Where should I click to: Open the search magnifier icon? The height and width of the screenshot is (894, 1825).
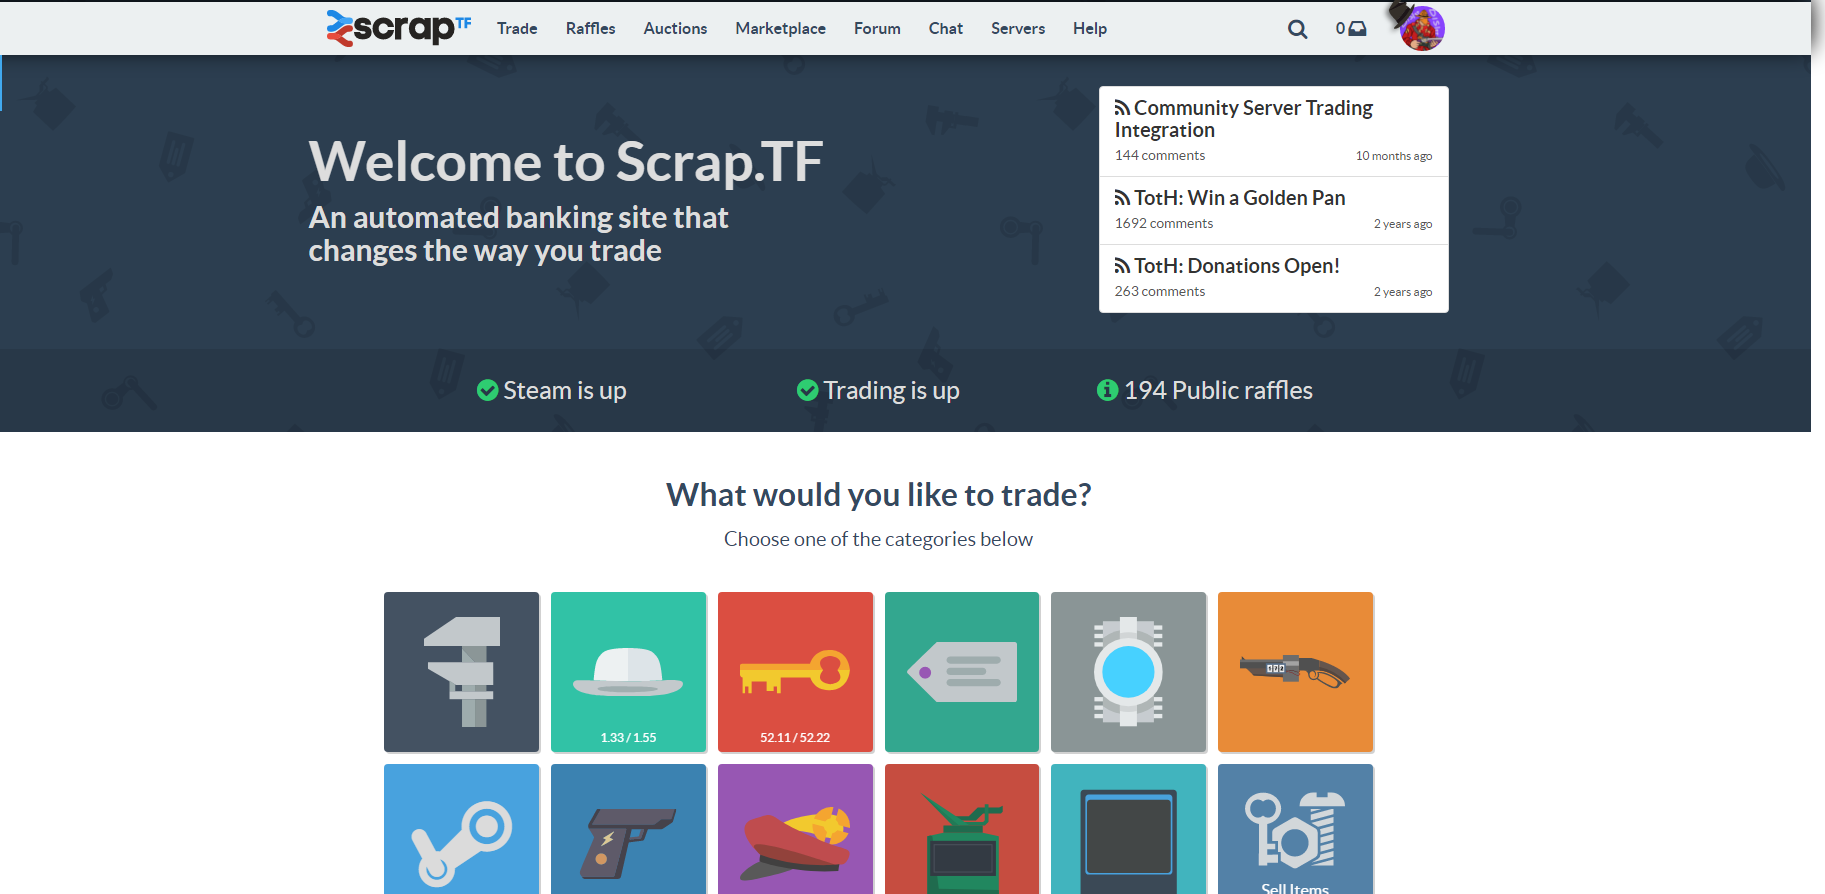[1297, 29]
